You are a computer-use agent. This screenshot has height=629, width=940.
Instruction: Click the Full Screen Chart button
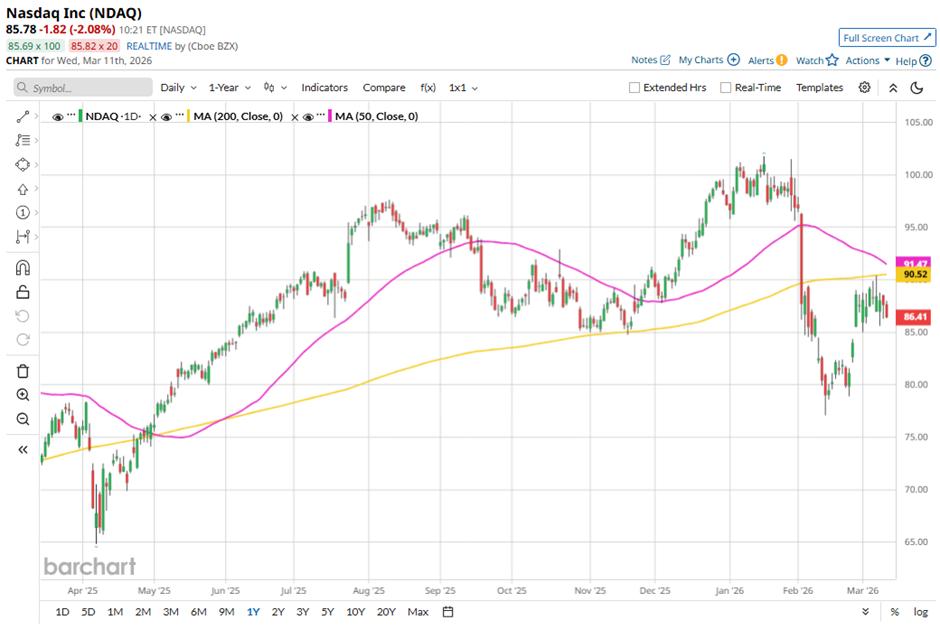[x=887, y=38]
